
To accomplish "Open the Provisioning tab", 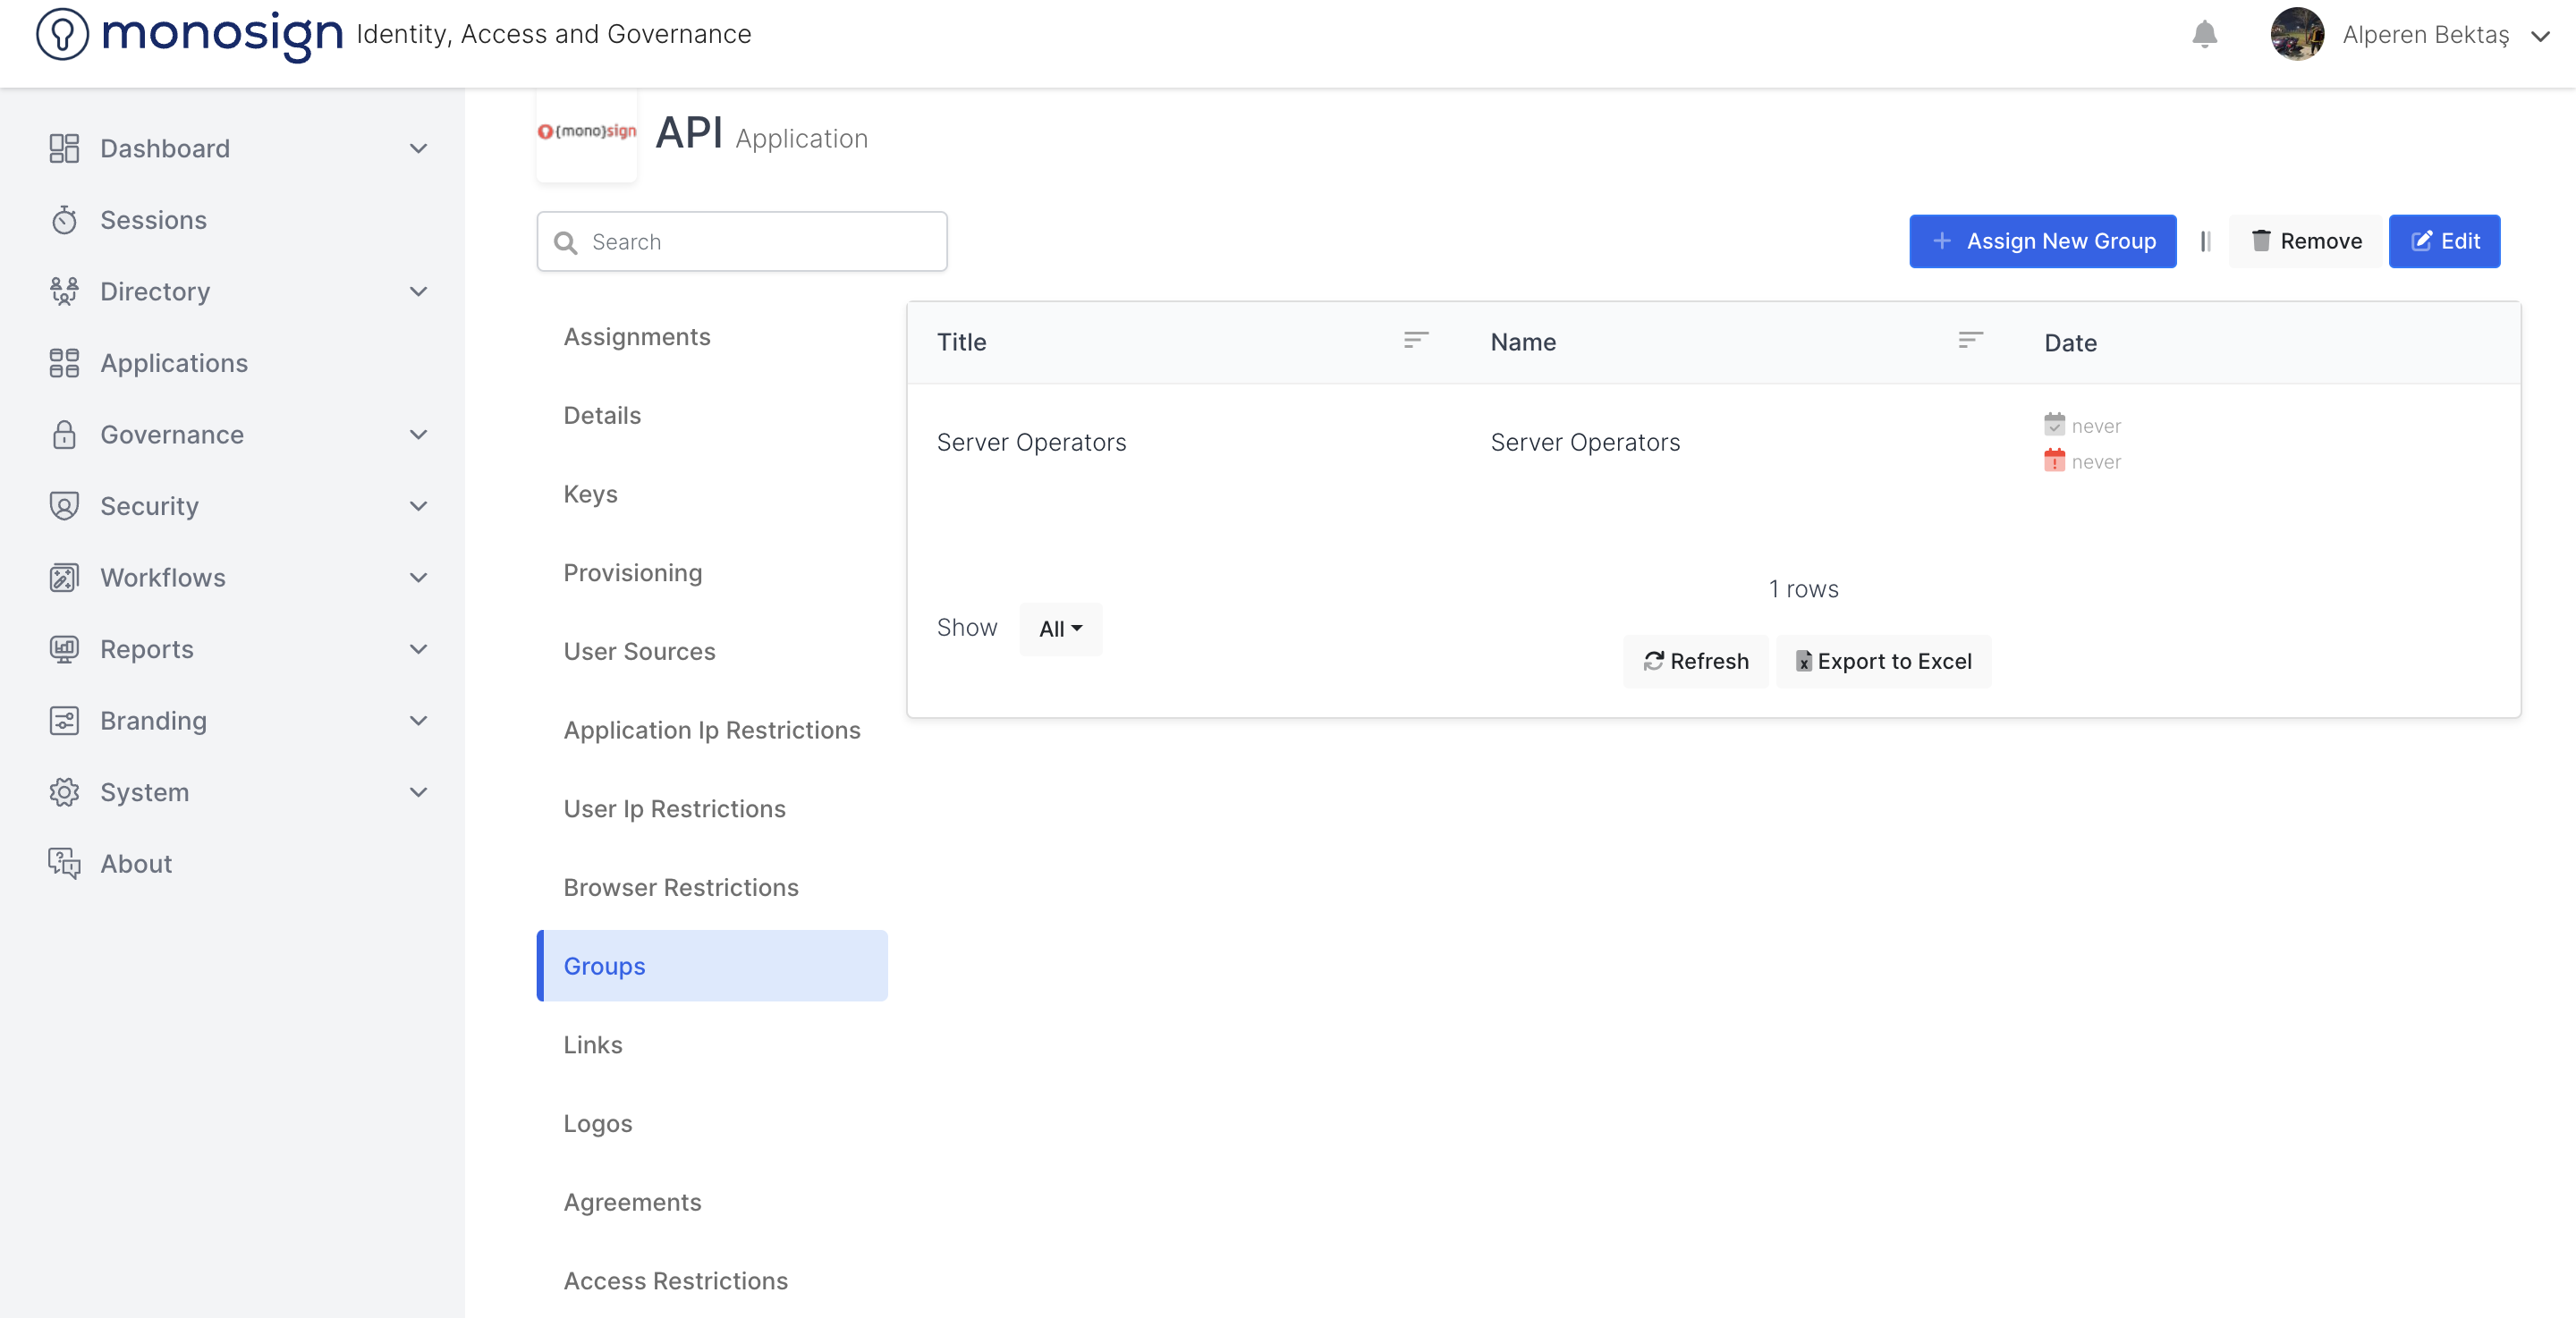I will (632, 573).
